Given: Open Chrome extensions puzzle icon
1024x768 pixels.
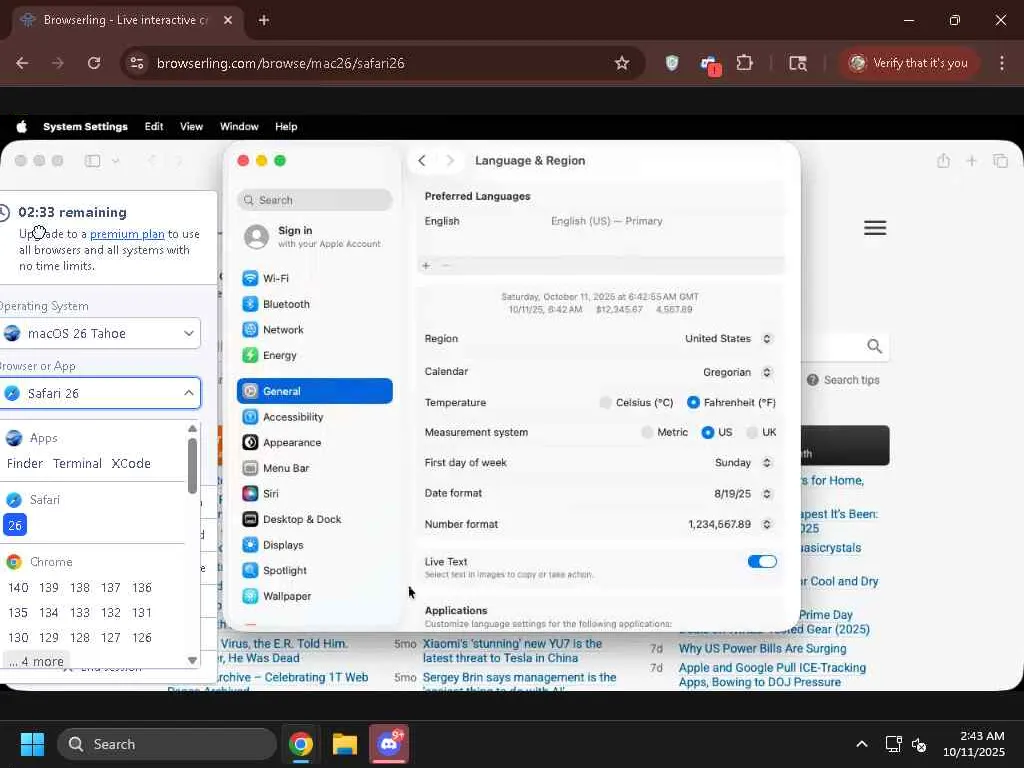Looking at the screenshot, I should coord(744,63).
